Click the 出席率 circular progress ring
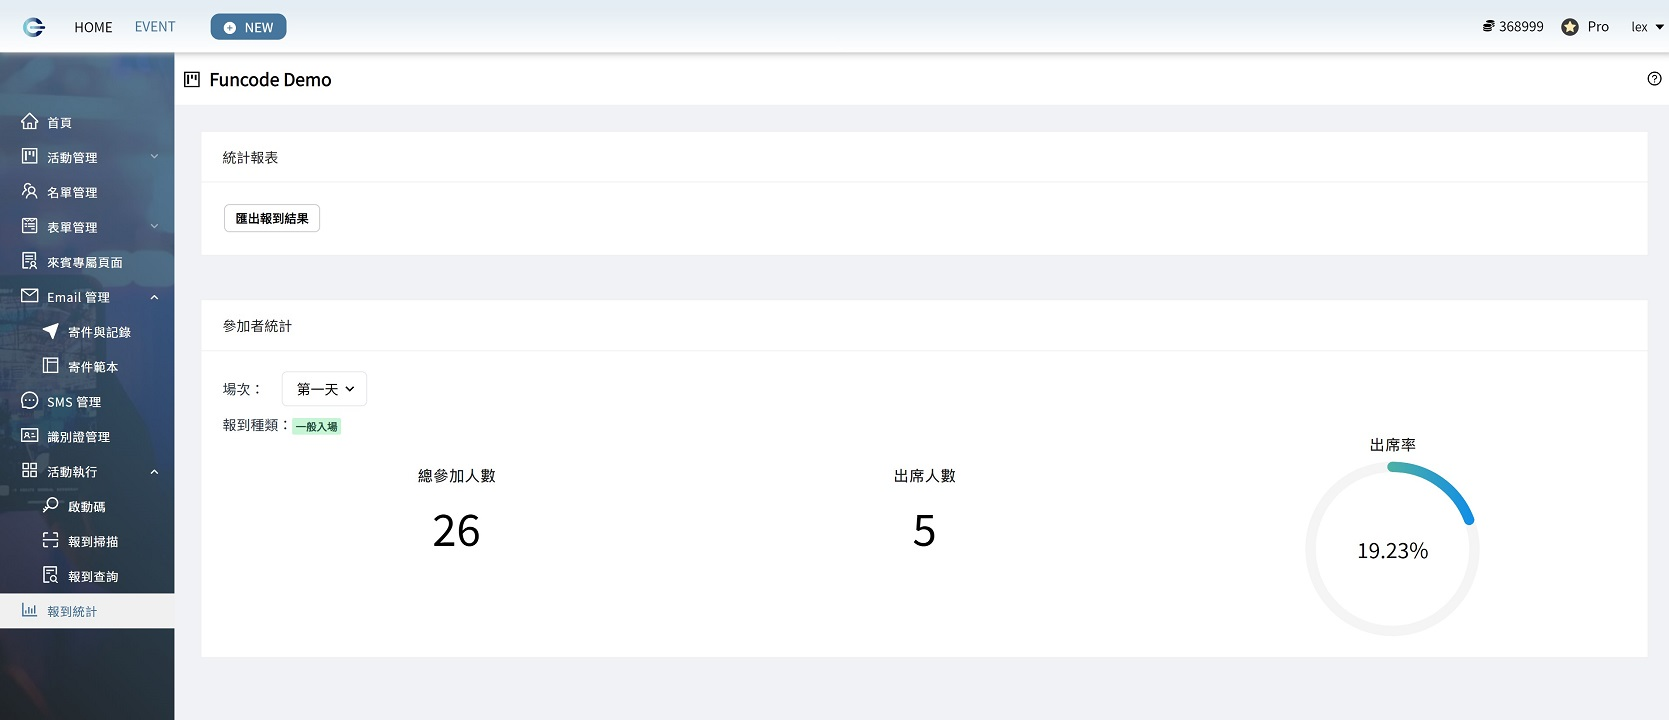The width and height of the screenshot is (1669, 720). click(x=1392, y=549)
